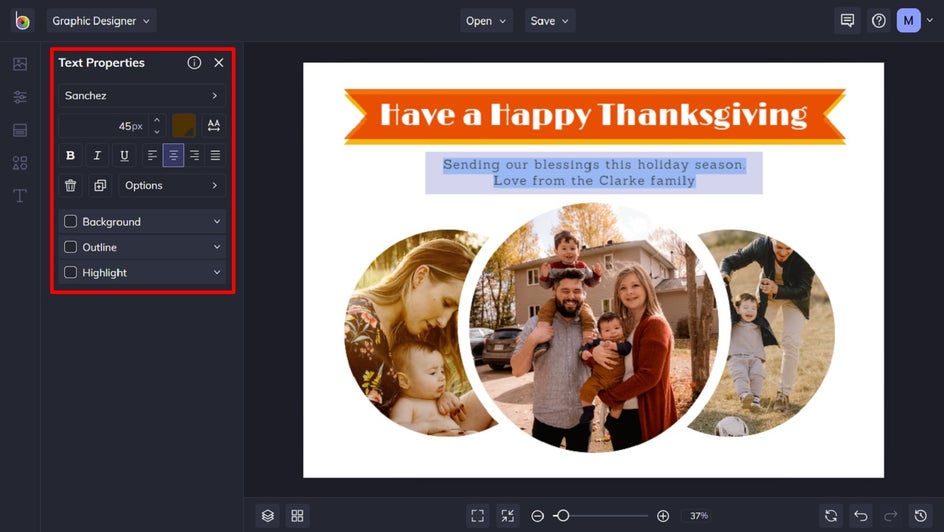Expand the Highlight section chevron
Screen dimensions: 944x532
[217, 273]
